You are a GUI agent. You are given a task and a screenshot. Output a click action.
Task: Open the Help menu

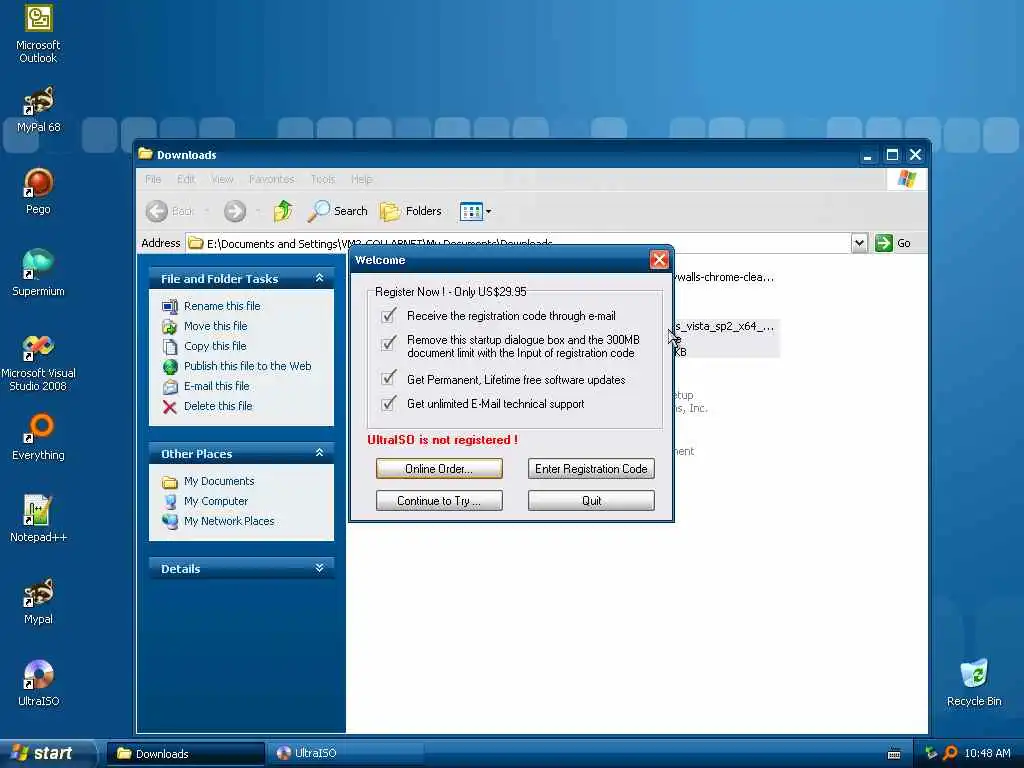coord(362,179)
